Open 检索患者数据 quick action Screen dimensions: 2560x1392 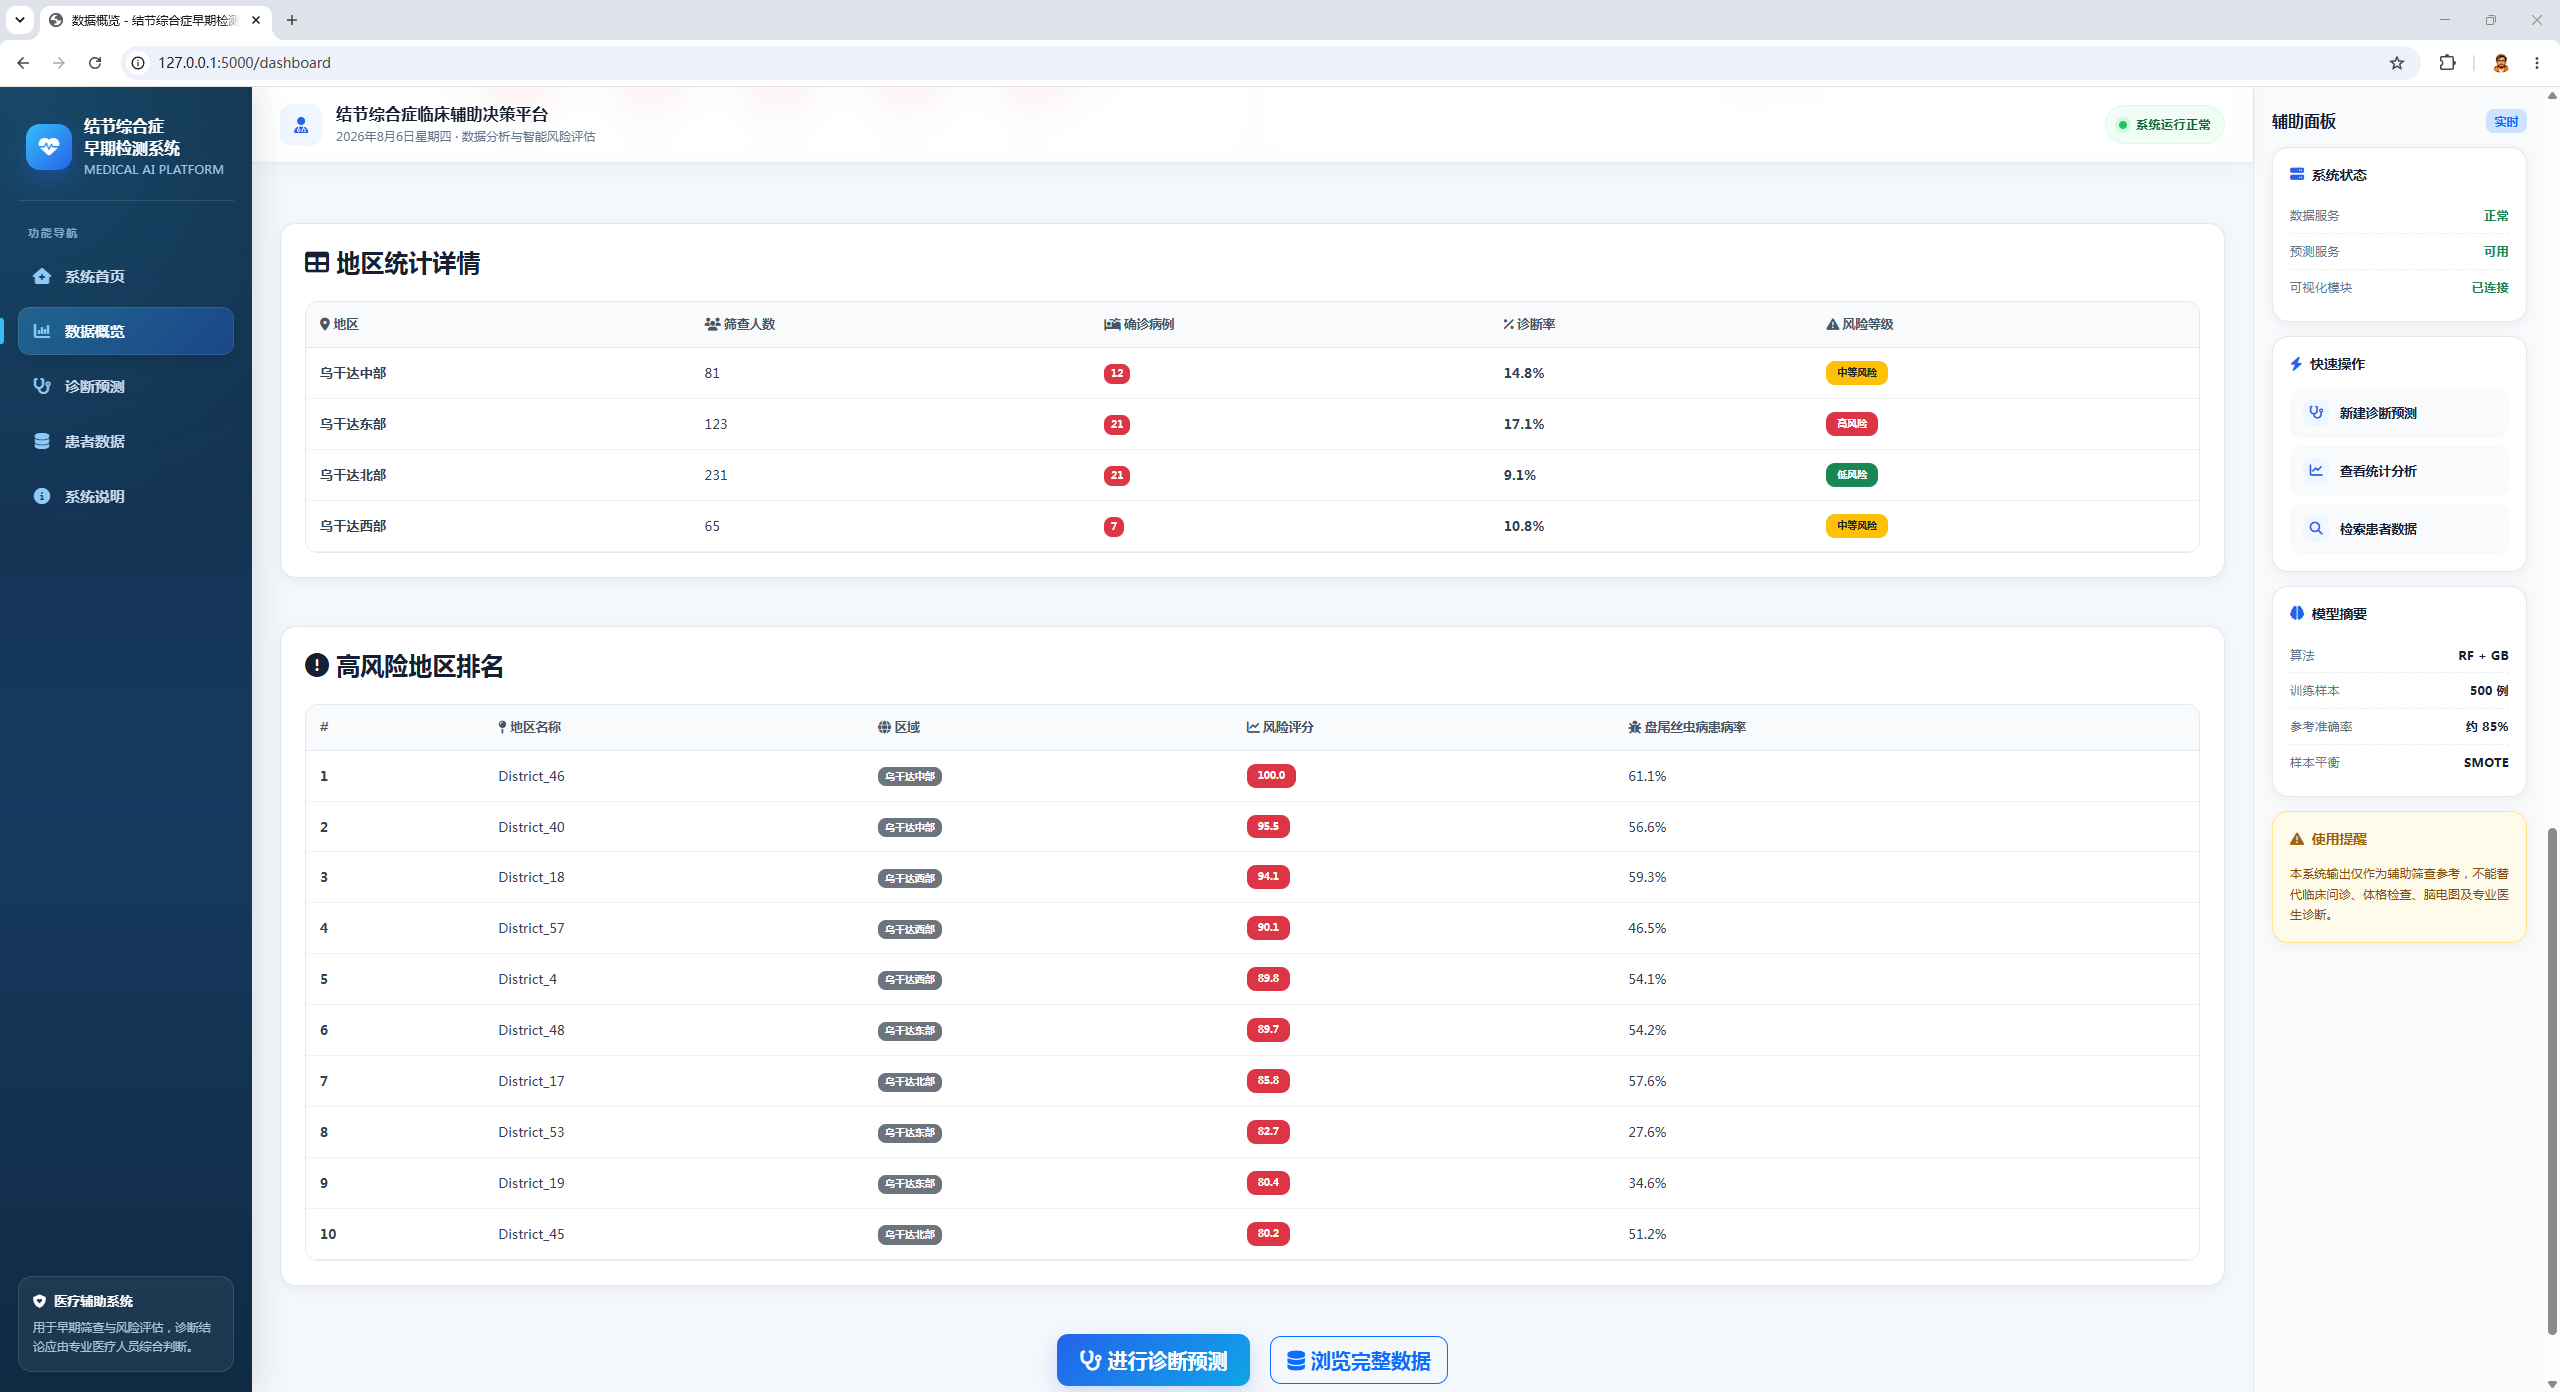point(2399,529)
